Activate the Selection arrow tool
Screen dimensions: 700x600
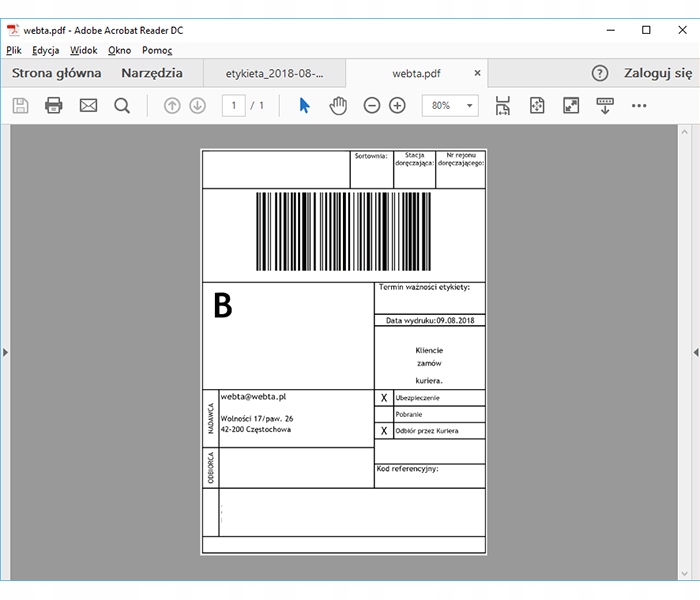304,106
